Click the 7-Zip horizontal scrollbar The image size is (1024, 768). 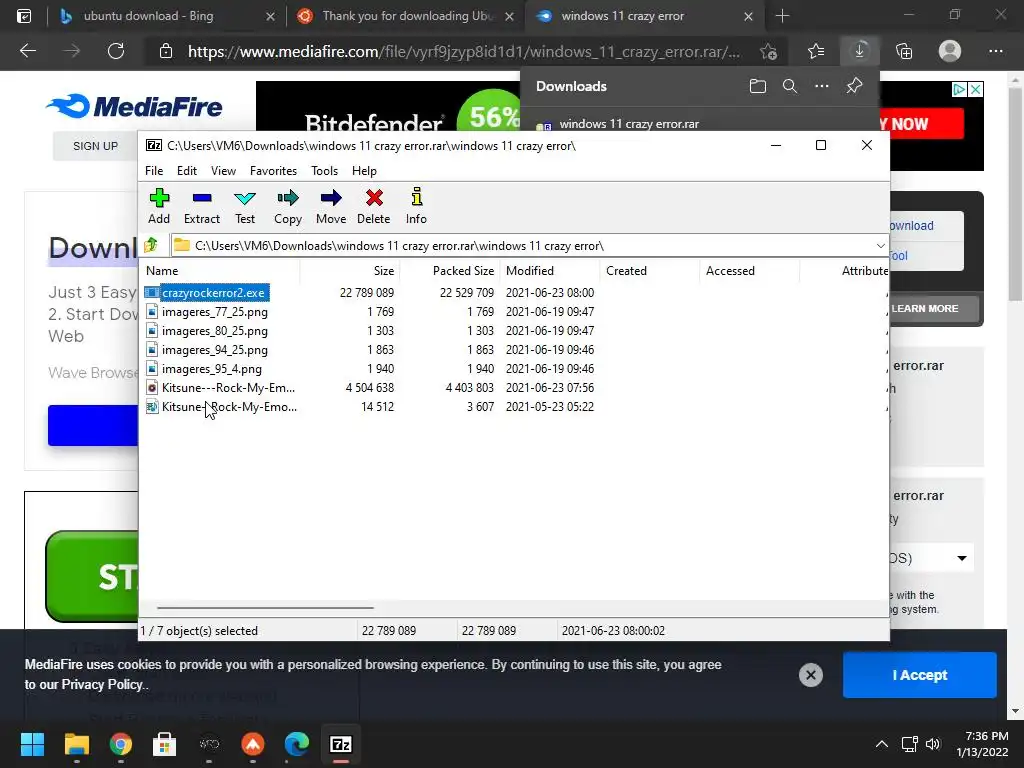265,607
